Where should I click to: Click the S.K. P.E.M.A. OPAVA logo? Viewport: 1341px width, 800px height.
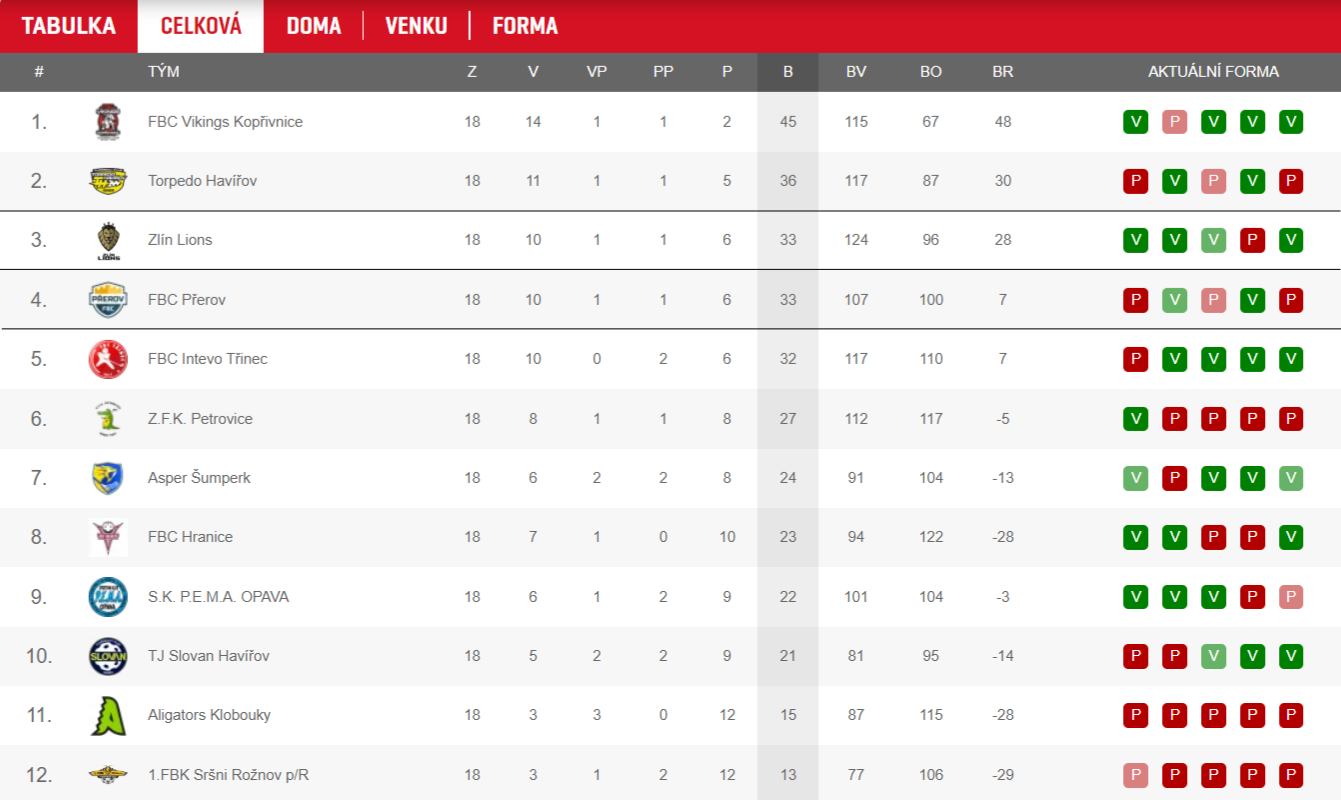coord(107,597)
